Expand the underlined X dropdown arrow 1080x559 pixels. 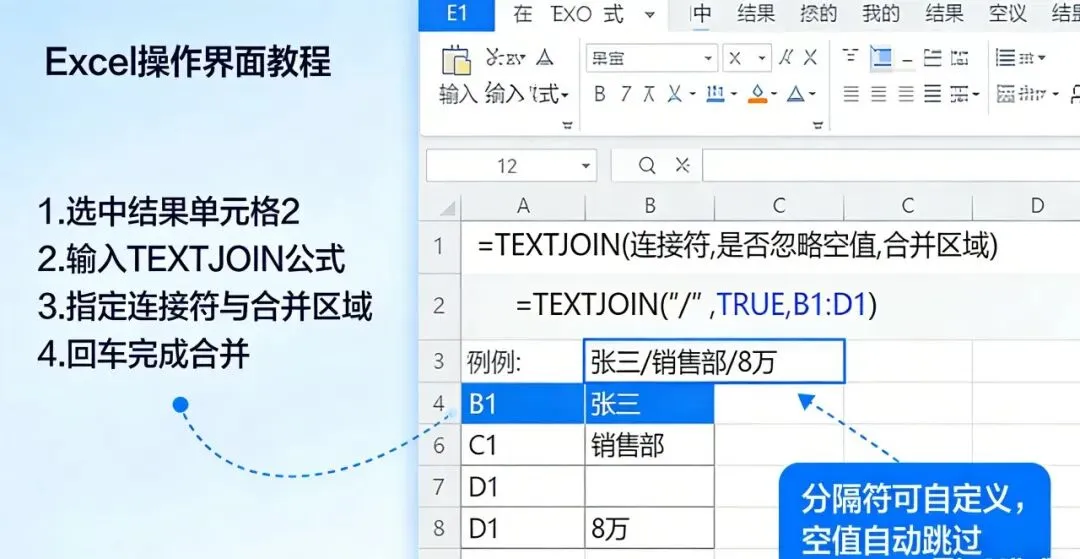point(692,94)
